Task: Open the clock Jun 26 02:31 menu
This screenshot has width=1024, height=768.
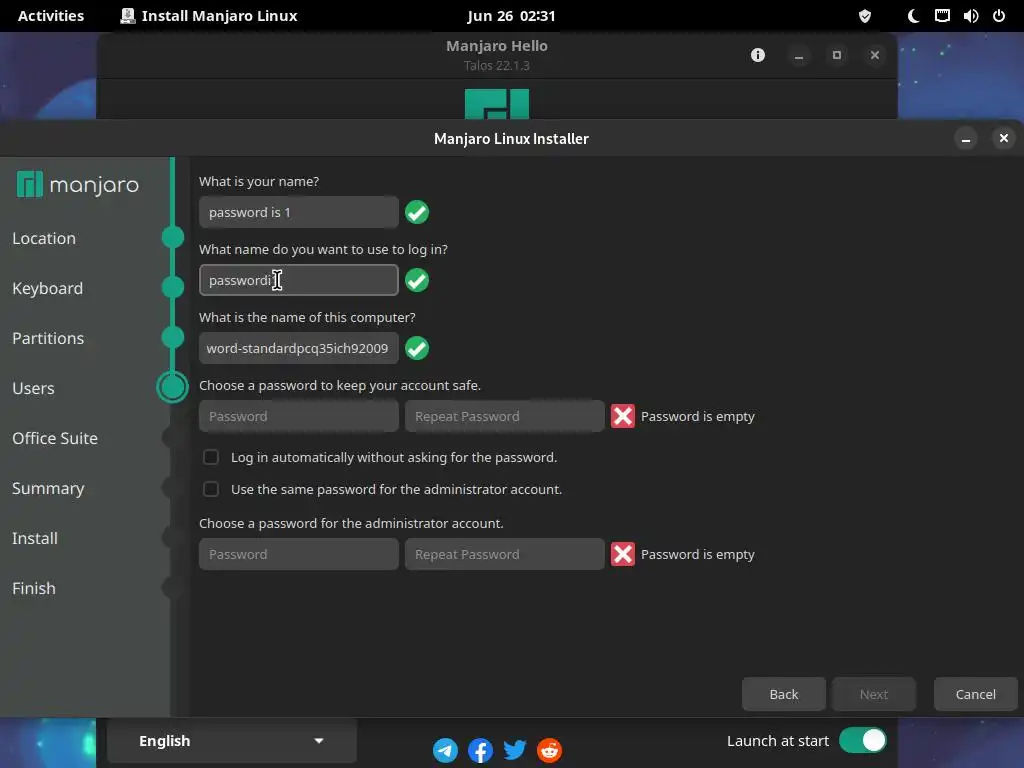Action: pos(511,16)
